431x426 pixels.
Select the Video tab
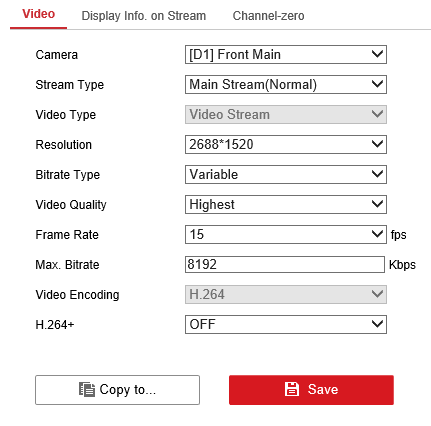point(38,14)
